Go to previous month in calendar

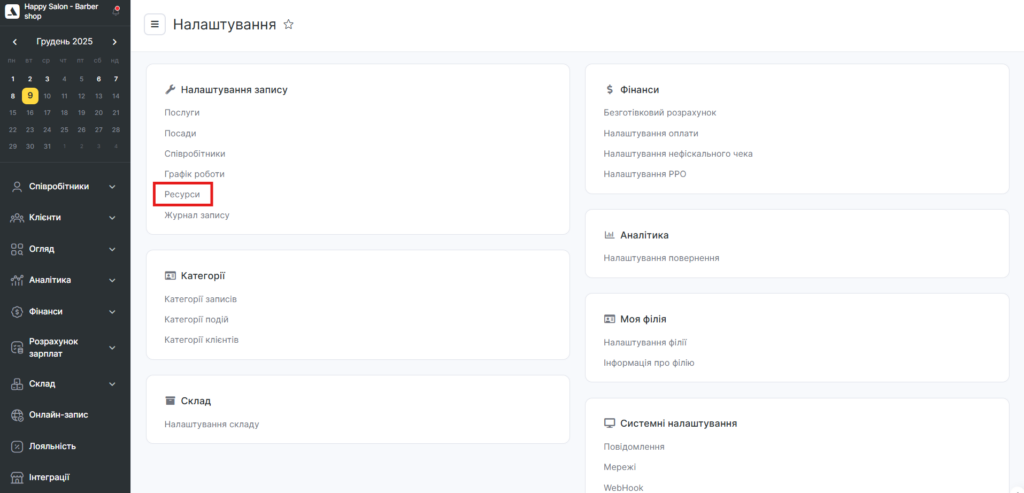pos(14,42)
